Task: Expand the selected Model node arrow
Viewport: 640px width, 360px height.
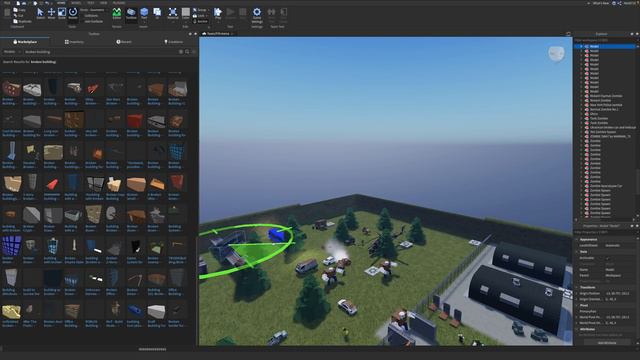Action: [581, 47]
